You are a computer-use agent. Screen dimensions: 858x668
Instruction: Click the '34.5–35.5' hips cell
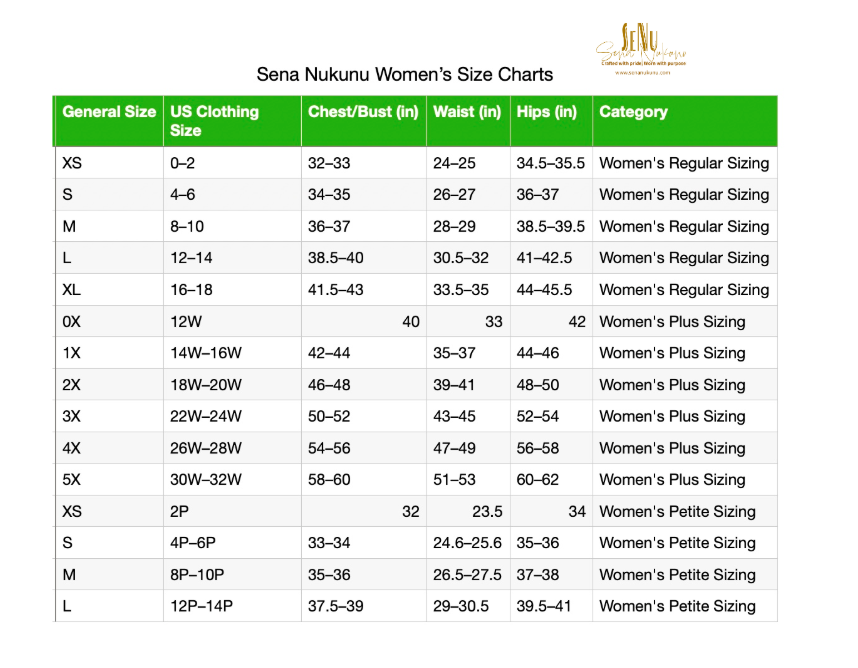pyautogui.click(x=550, y=163)
